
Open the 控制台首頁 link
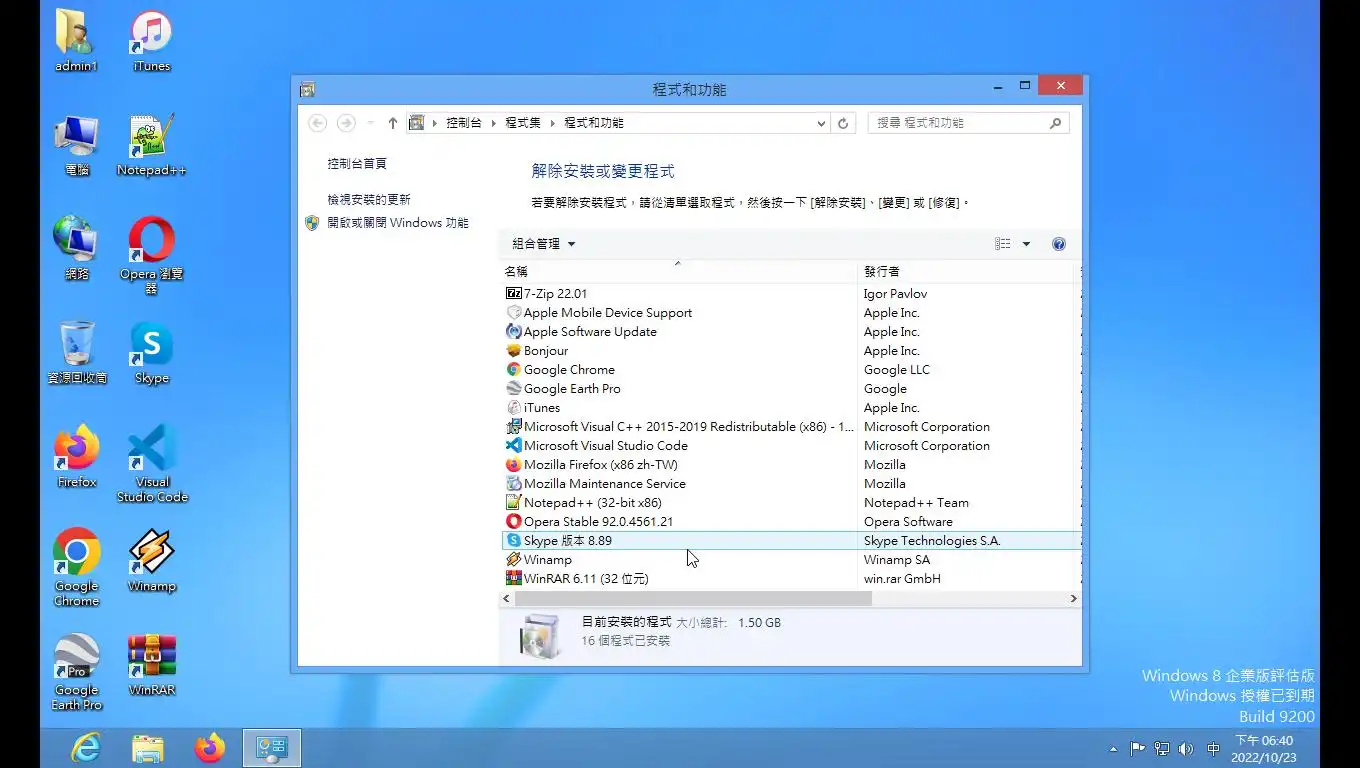357,164
